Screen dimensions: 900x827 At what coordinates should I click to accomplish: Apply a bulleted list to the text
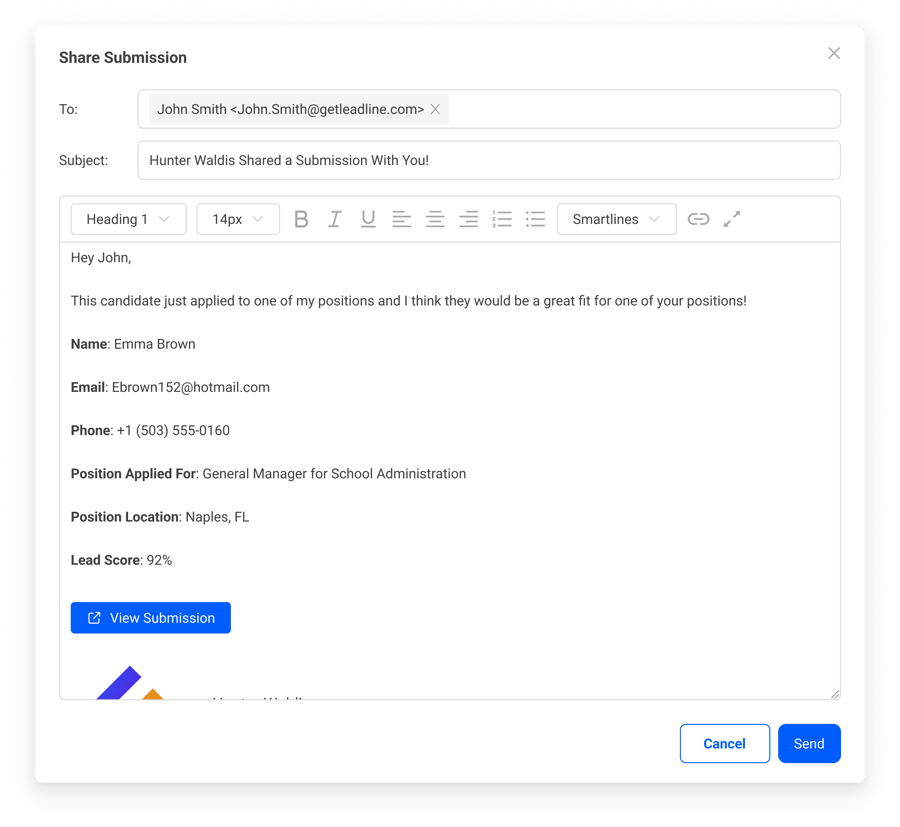(535, 219)
